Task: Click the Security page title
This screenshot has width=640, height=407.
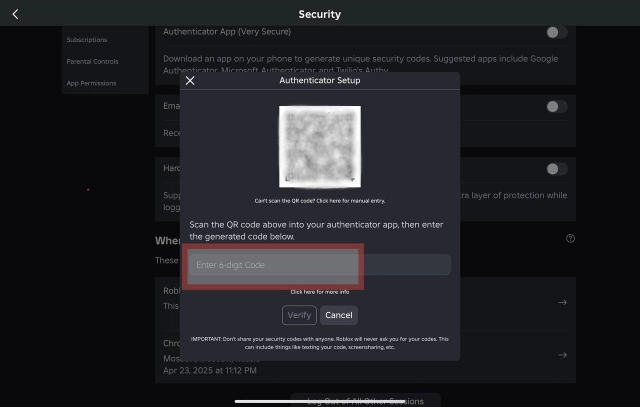Action: point(319,14)
